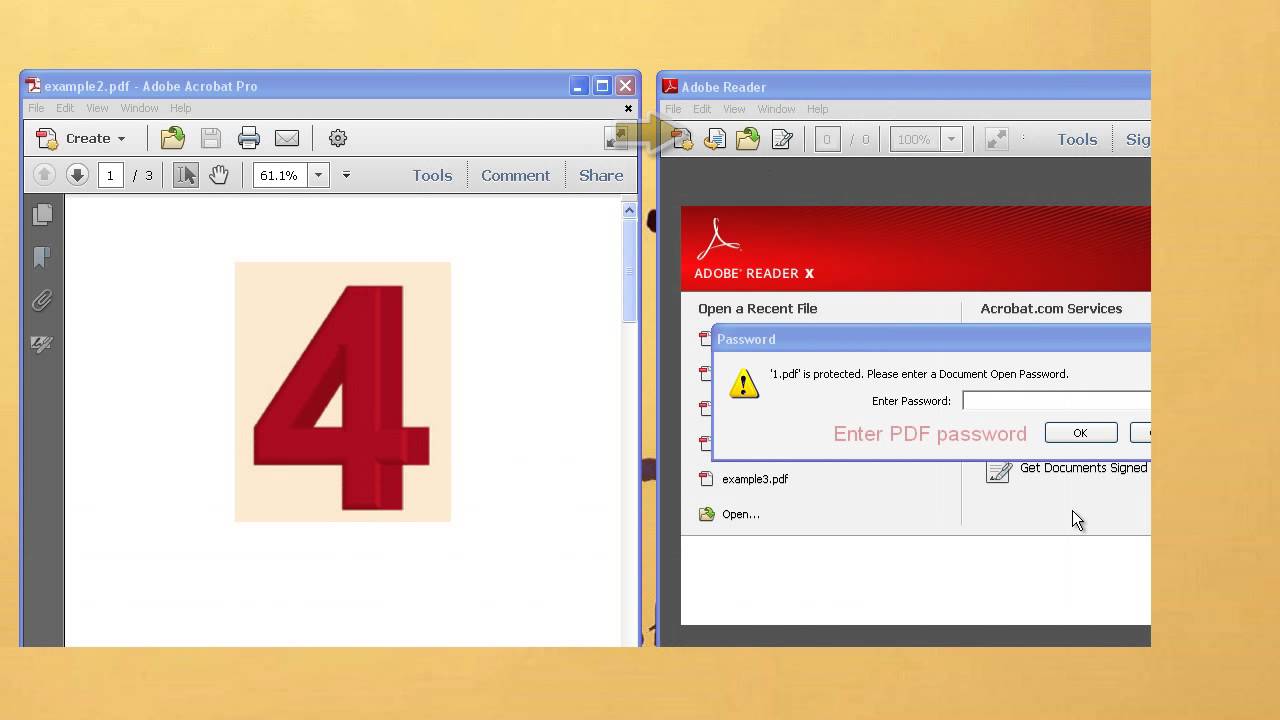Open the Window menu in Adobe Reader

[776, 109]
